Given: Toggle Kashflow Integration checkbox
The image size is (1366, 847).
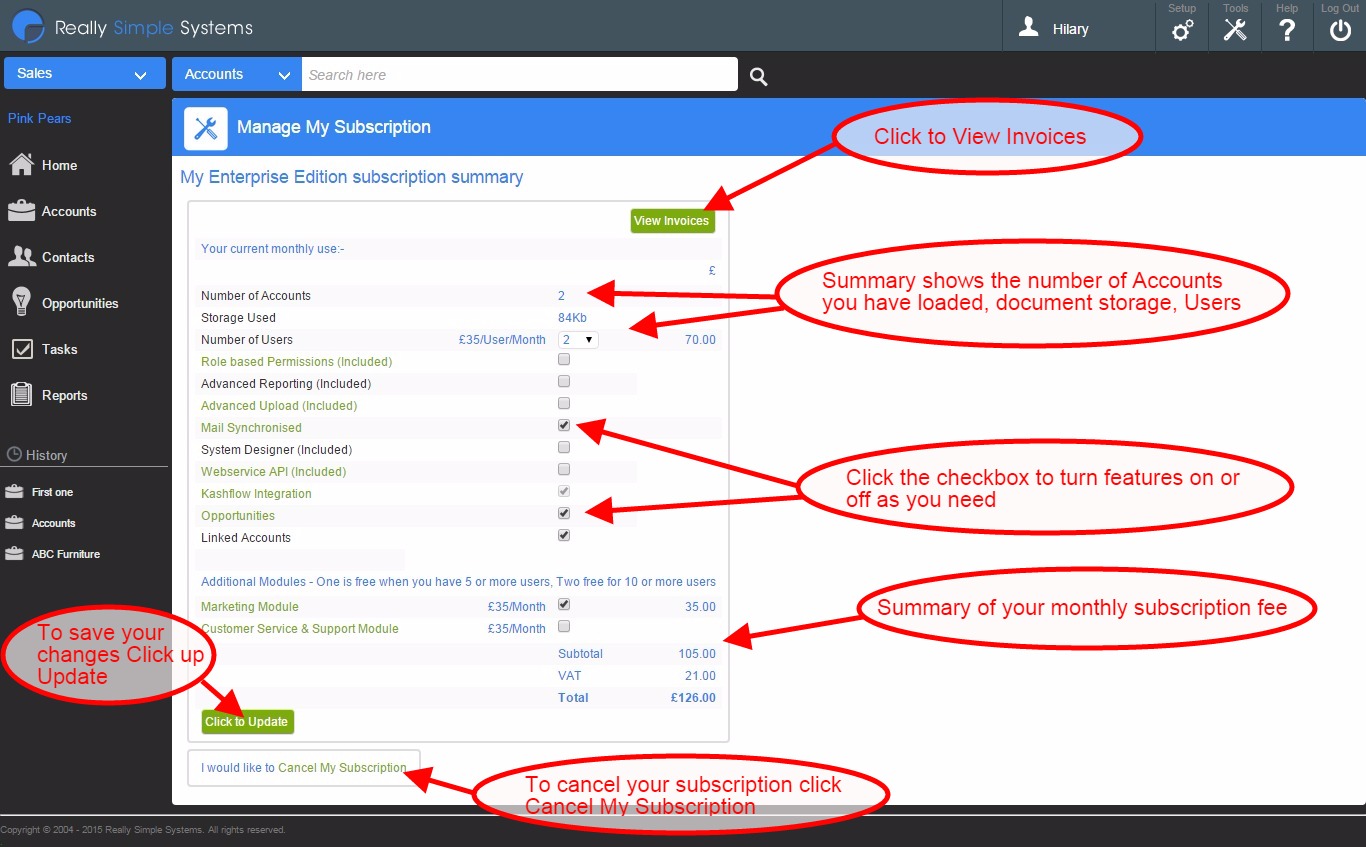Looking at the screenshot, I should tap(564, 491).
